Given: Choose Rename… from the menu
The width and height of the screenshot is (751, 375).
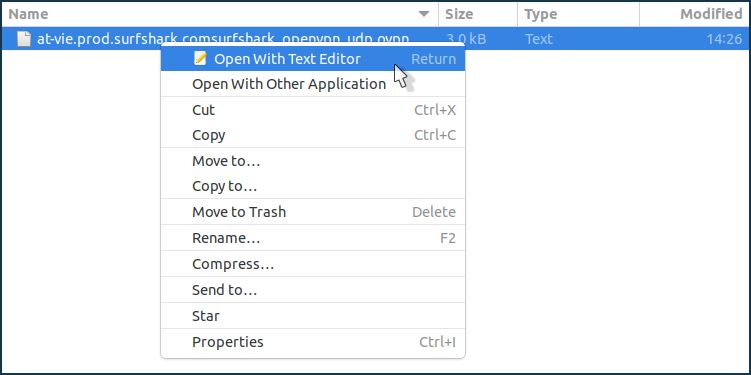Looking at the screenshot, I should (x=313, y=238).
